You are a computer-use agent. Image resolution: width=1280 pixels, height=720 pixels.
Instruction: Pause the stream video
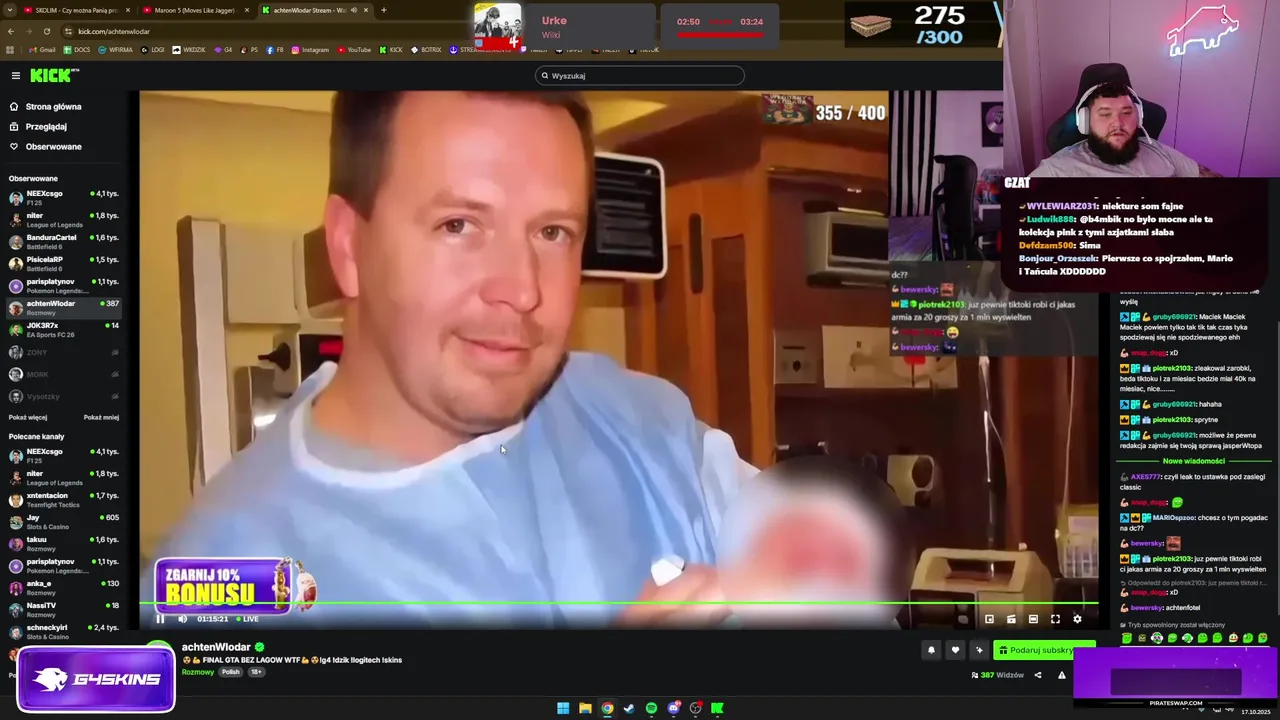tap(160, 619)
